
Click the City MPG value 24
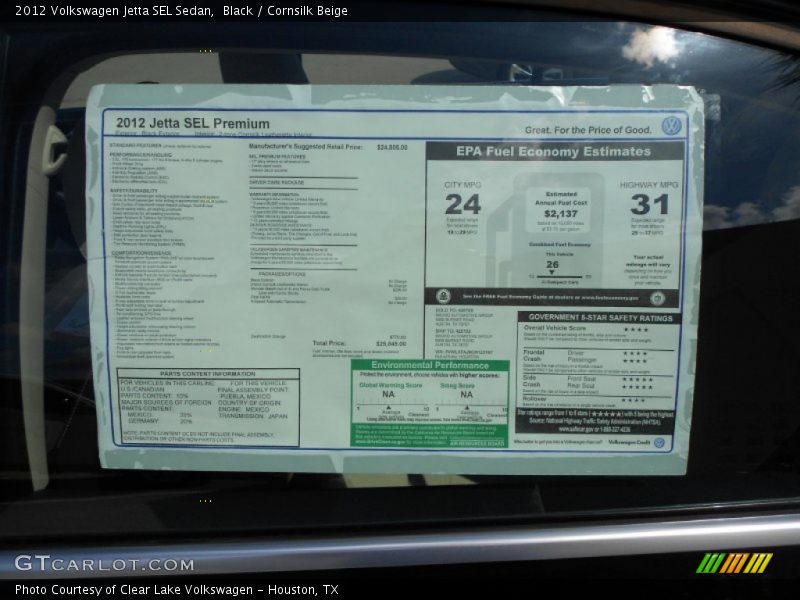462,205
